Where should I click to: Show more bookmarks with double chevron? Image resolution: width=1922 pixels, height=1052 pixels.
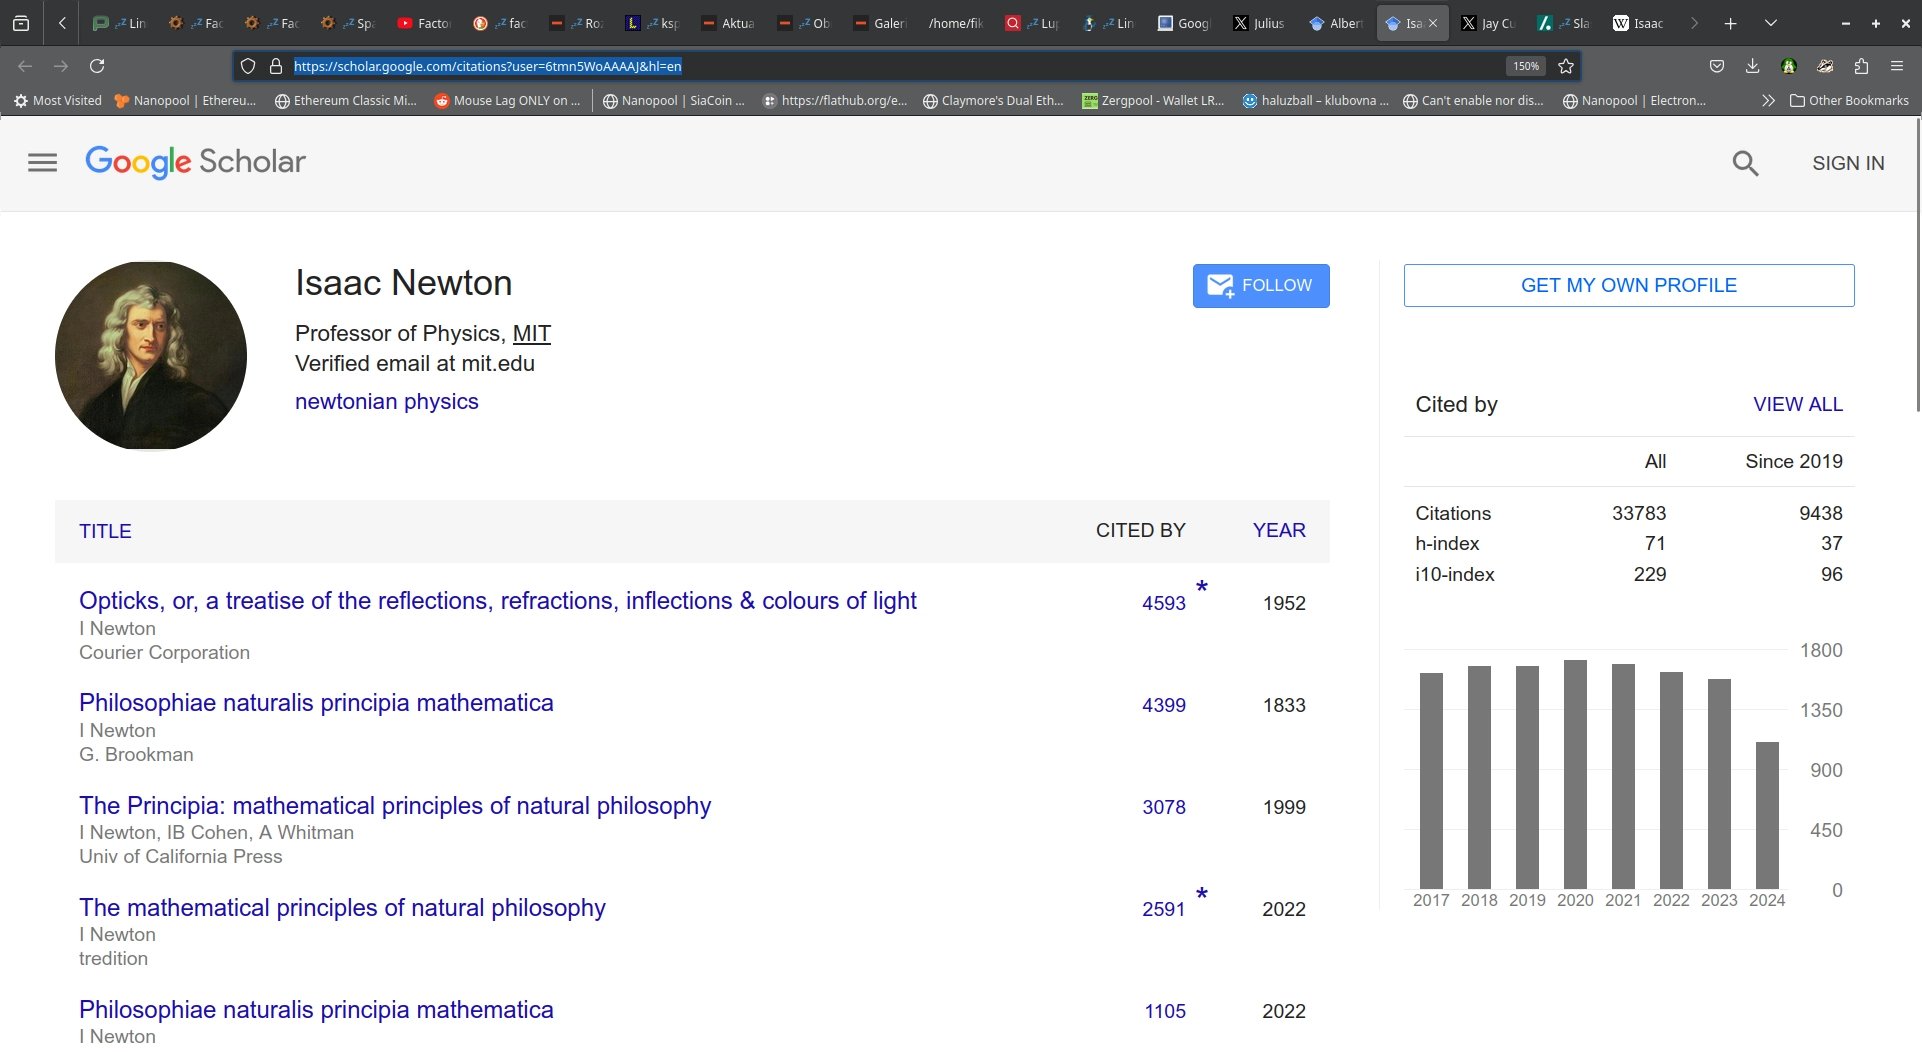1768,100
